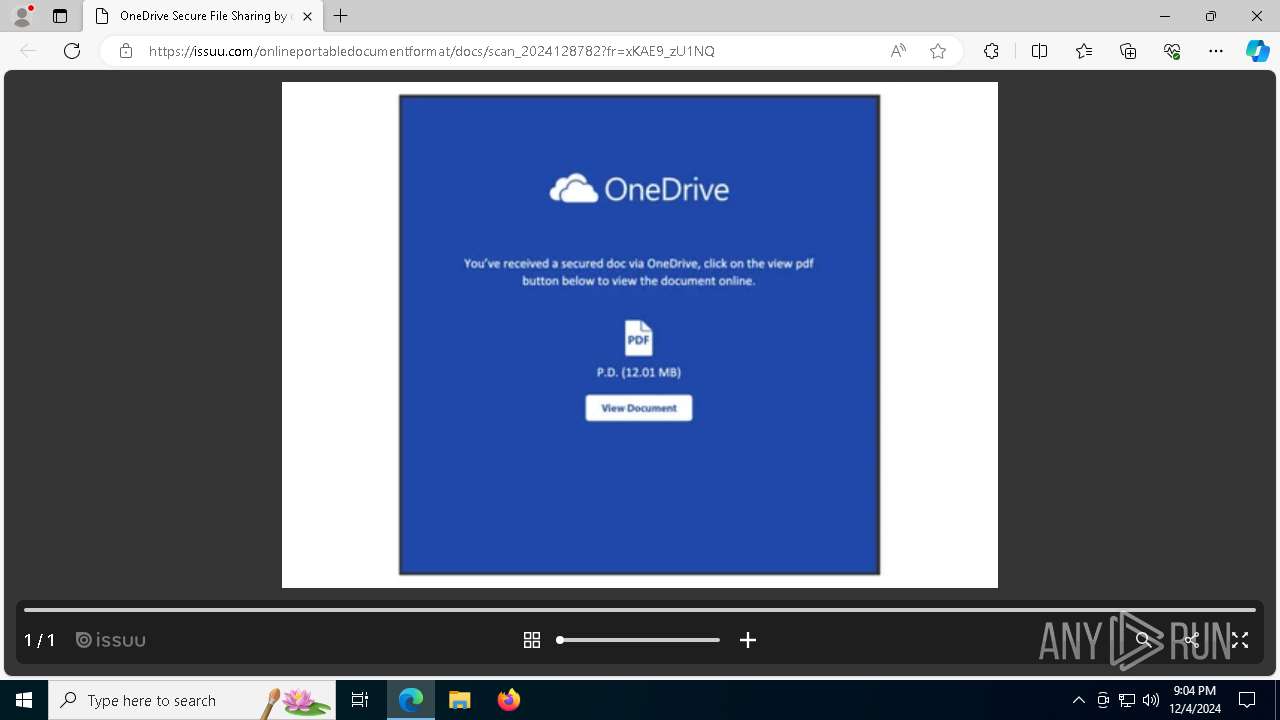
Task: Open a new browser tab
Action: tap(341, 16)
